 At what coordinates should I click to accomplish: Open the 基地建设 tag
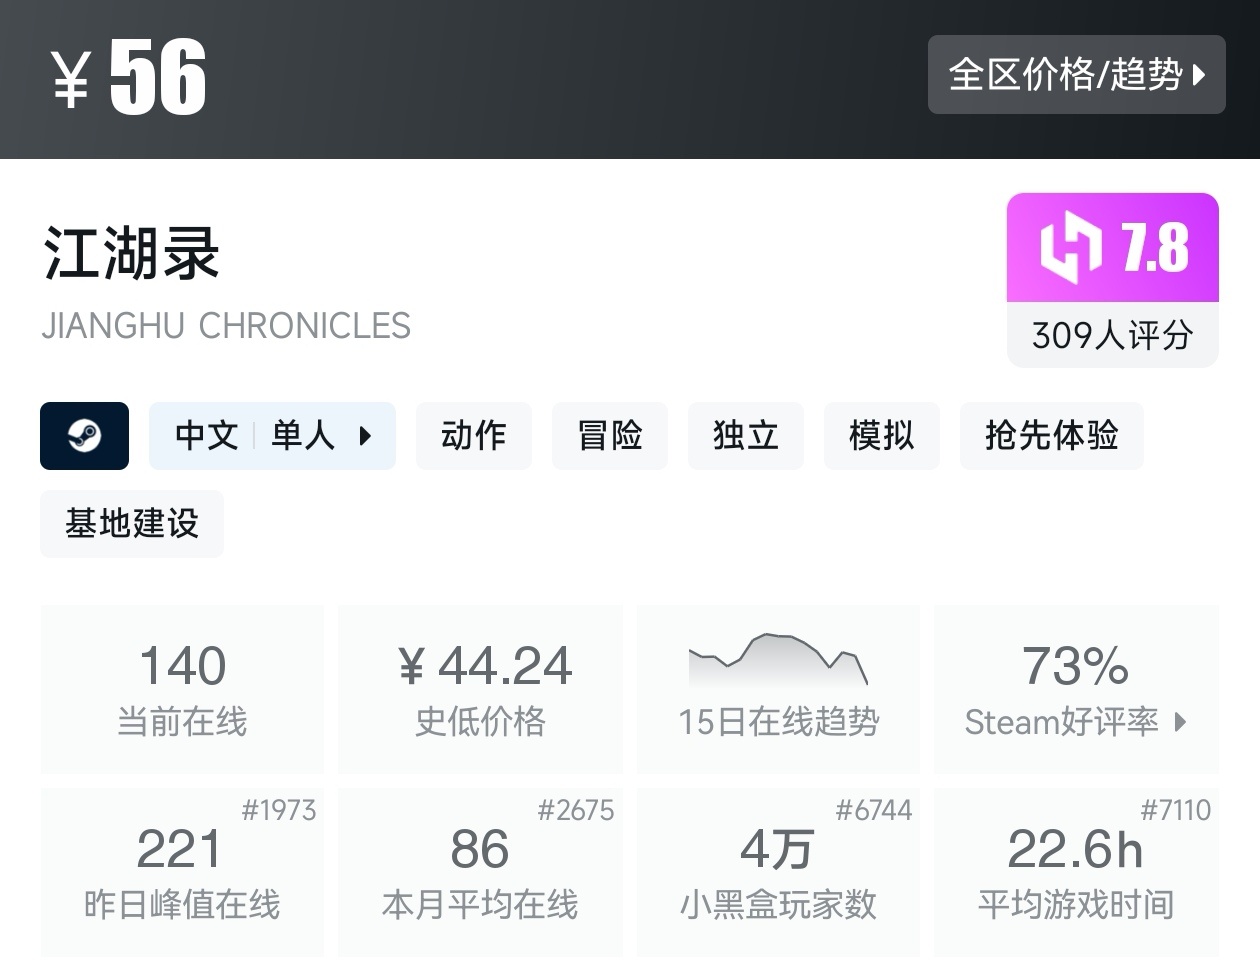[x=132, y=524]
